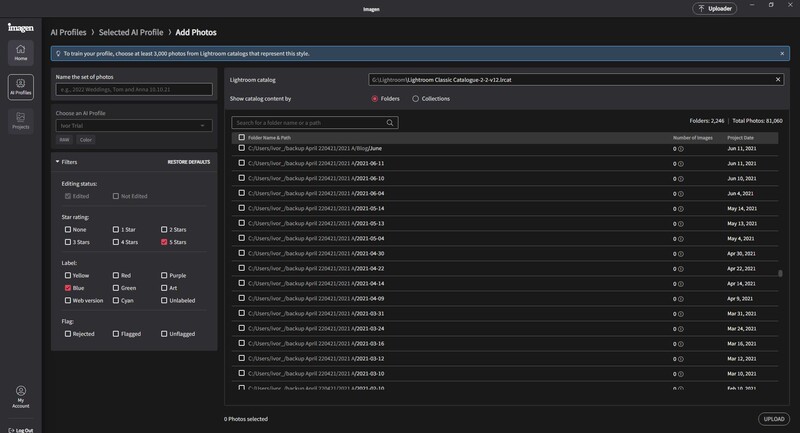Enable the 4 Stars rating filter

116,242
